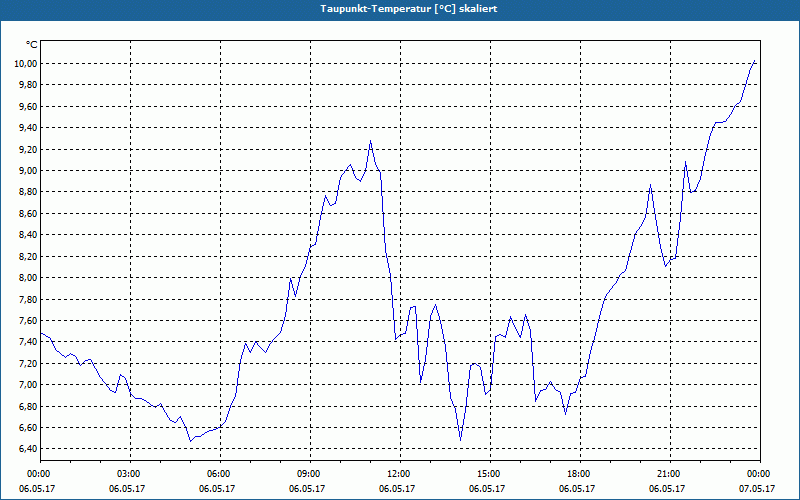Select the 03:00 time label
Viewport: 800px width, 500px height.
point(130,474)
